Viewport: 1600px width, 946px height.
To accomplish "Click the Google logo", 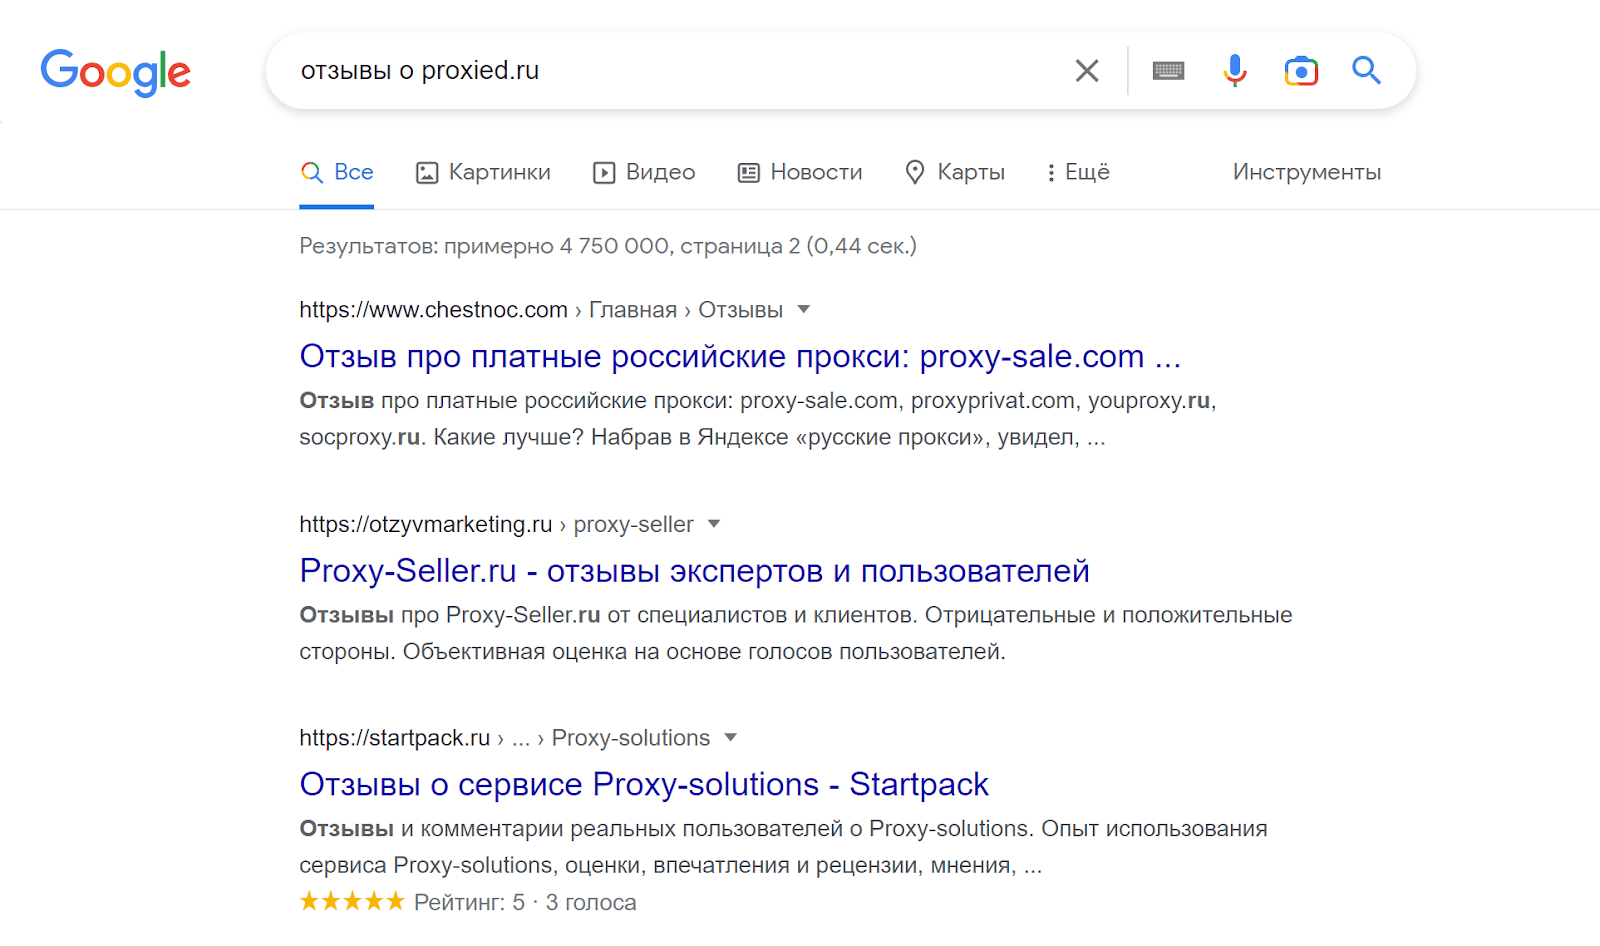I will [115, 72].
